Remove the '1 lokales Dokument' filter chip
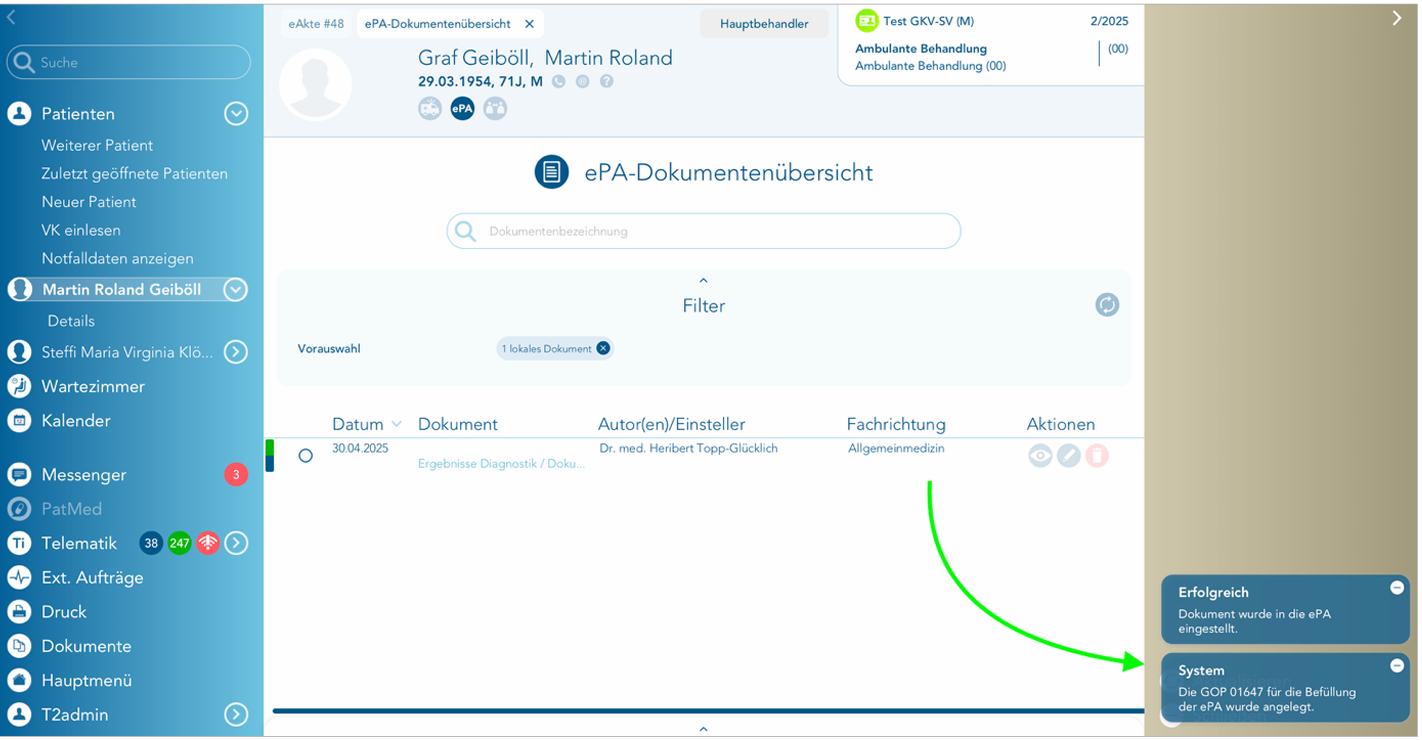1422x740 pixels. [x=603, y=349]
